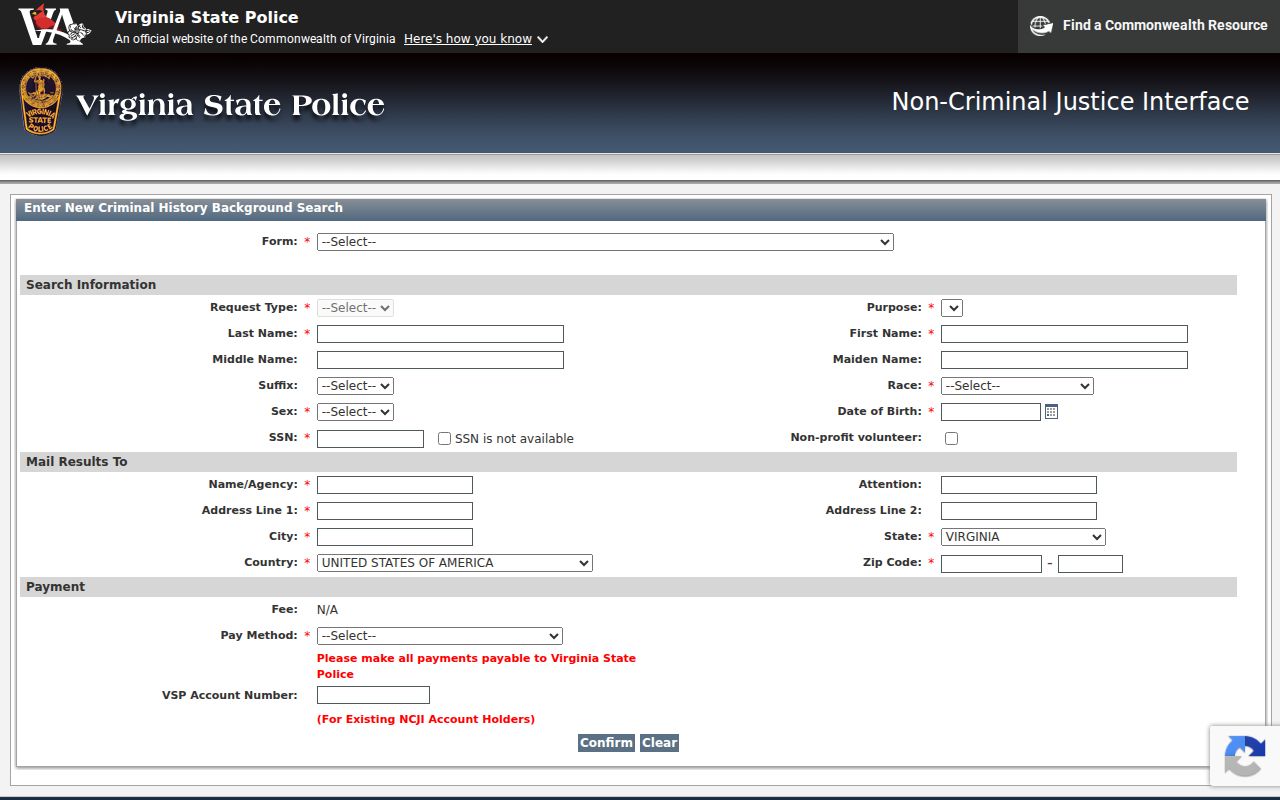Click the Fee value N/A

pyautogui.click(x=328, y=610)
